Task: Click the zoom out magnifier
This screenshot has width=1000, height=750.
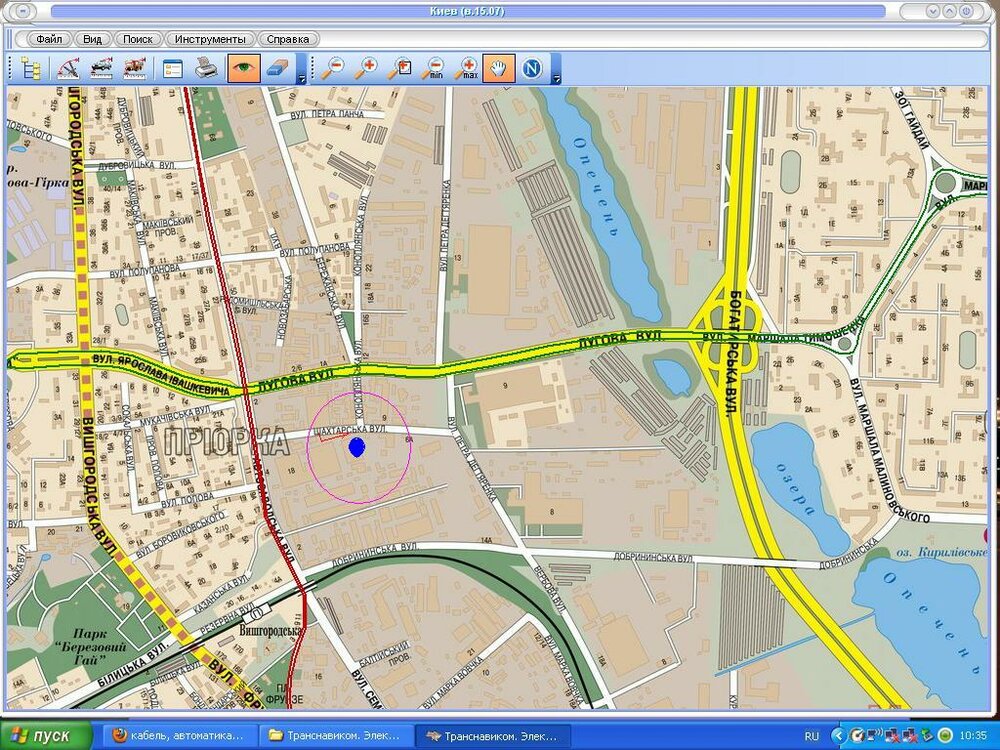Action: point(334,69)
